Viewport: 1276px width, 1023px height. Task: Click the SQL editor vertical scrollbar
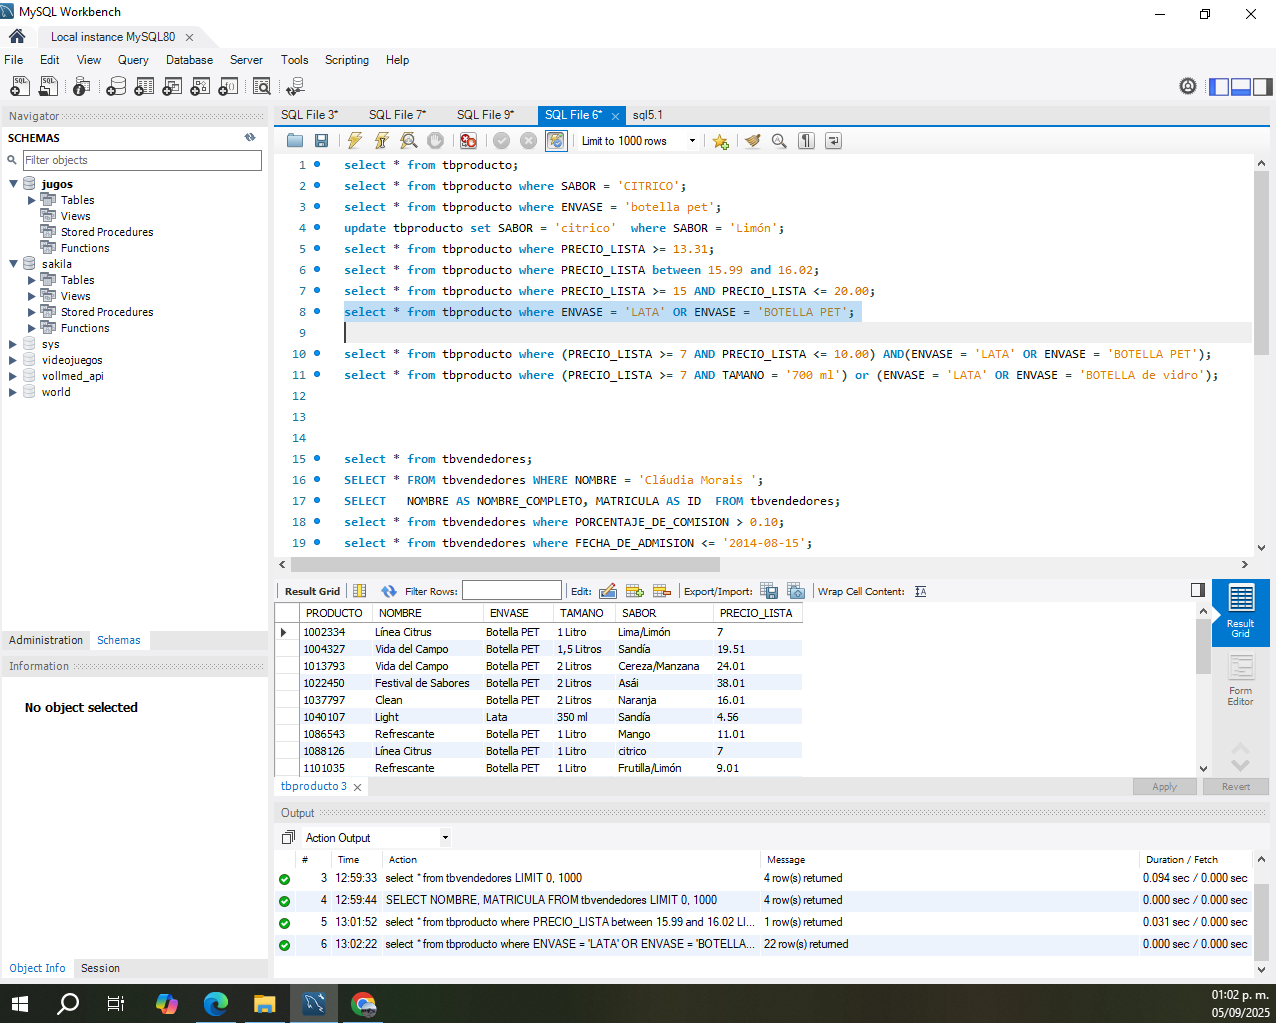tap(1261, 262)
